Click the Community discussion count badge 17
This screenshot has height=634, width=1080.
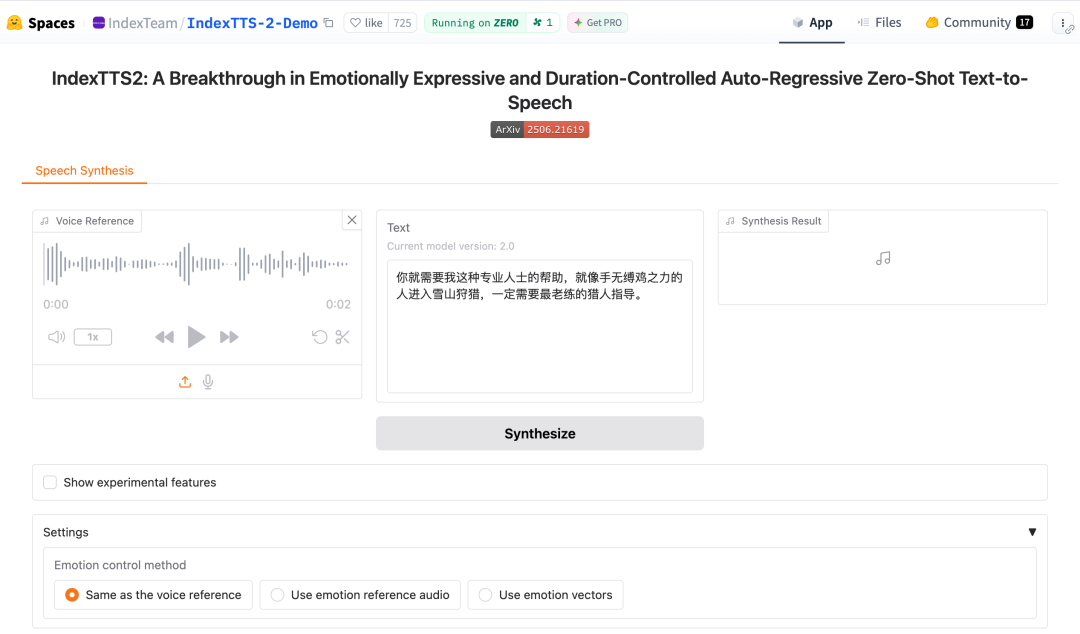point(1024,23)
